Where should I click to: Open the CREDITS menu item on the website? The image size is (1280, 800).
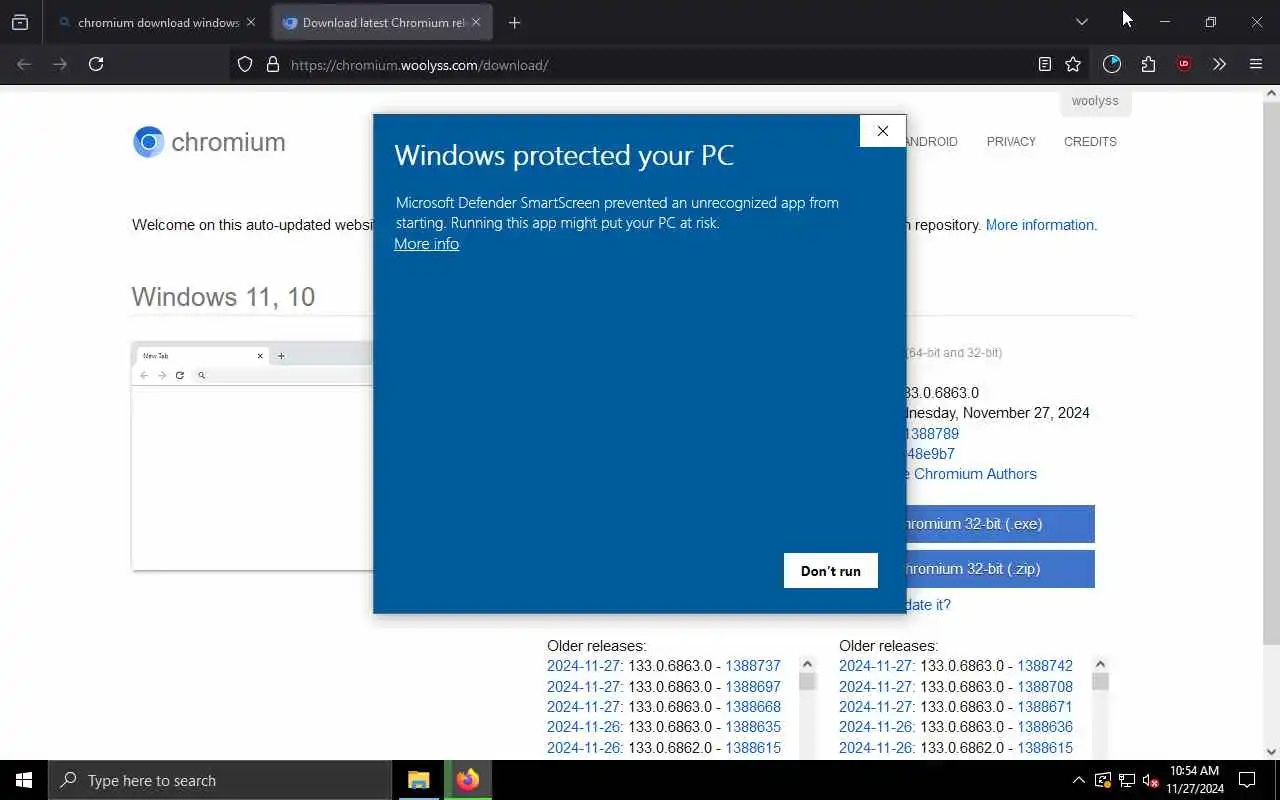[1090, 142]
